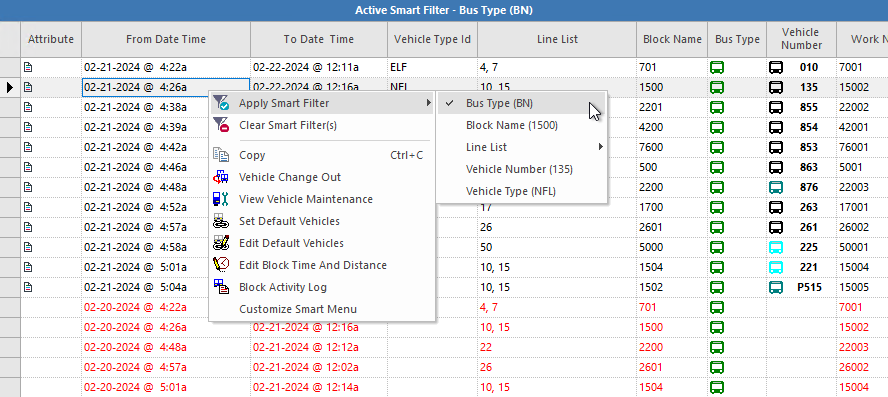The width and height of the screenshot is (888, 397).
Task: Click block name cell 5000
Action: [672, 247]
